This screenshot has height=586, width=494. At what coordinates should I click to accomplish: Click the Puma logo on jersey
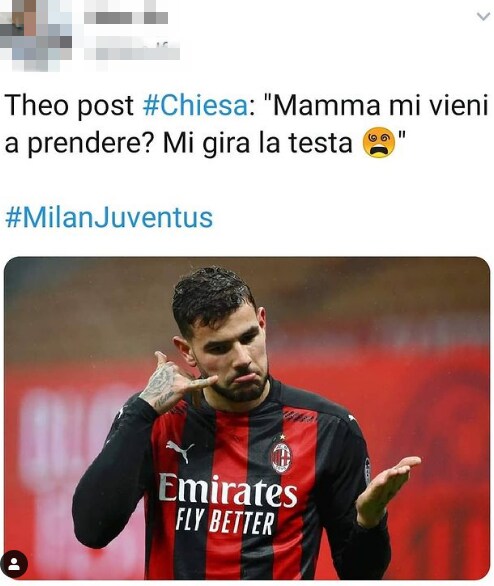pos(180,451)
